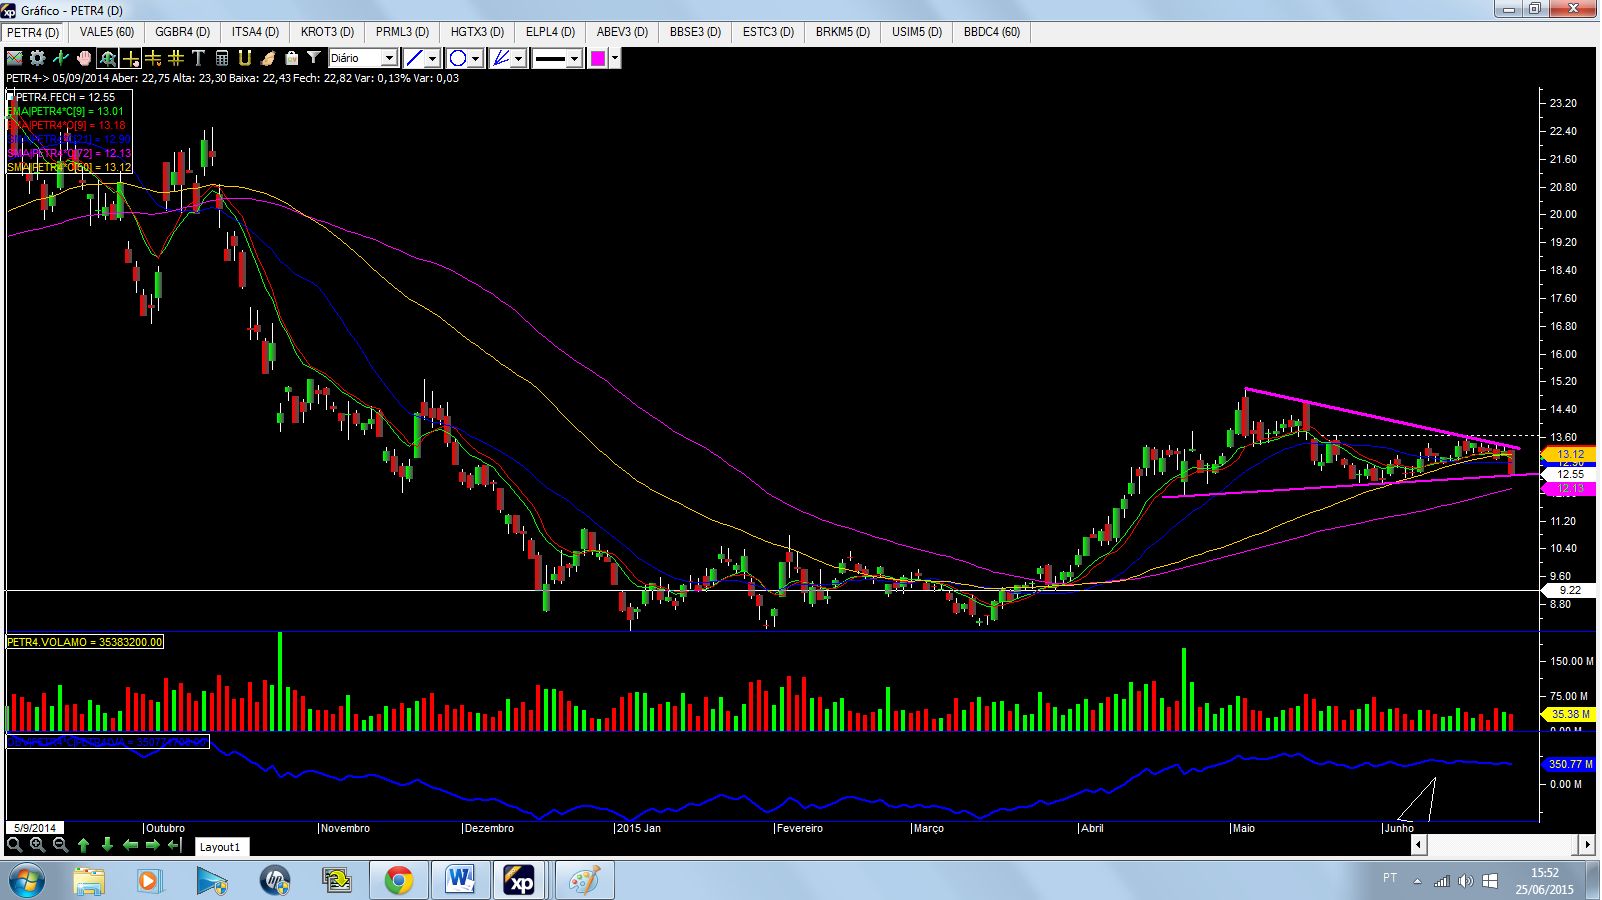Open Windows Media Player on taskbar
The image size is (1602, 900).
coord(150,880)
